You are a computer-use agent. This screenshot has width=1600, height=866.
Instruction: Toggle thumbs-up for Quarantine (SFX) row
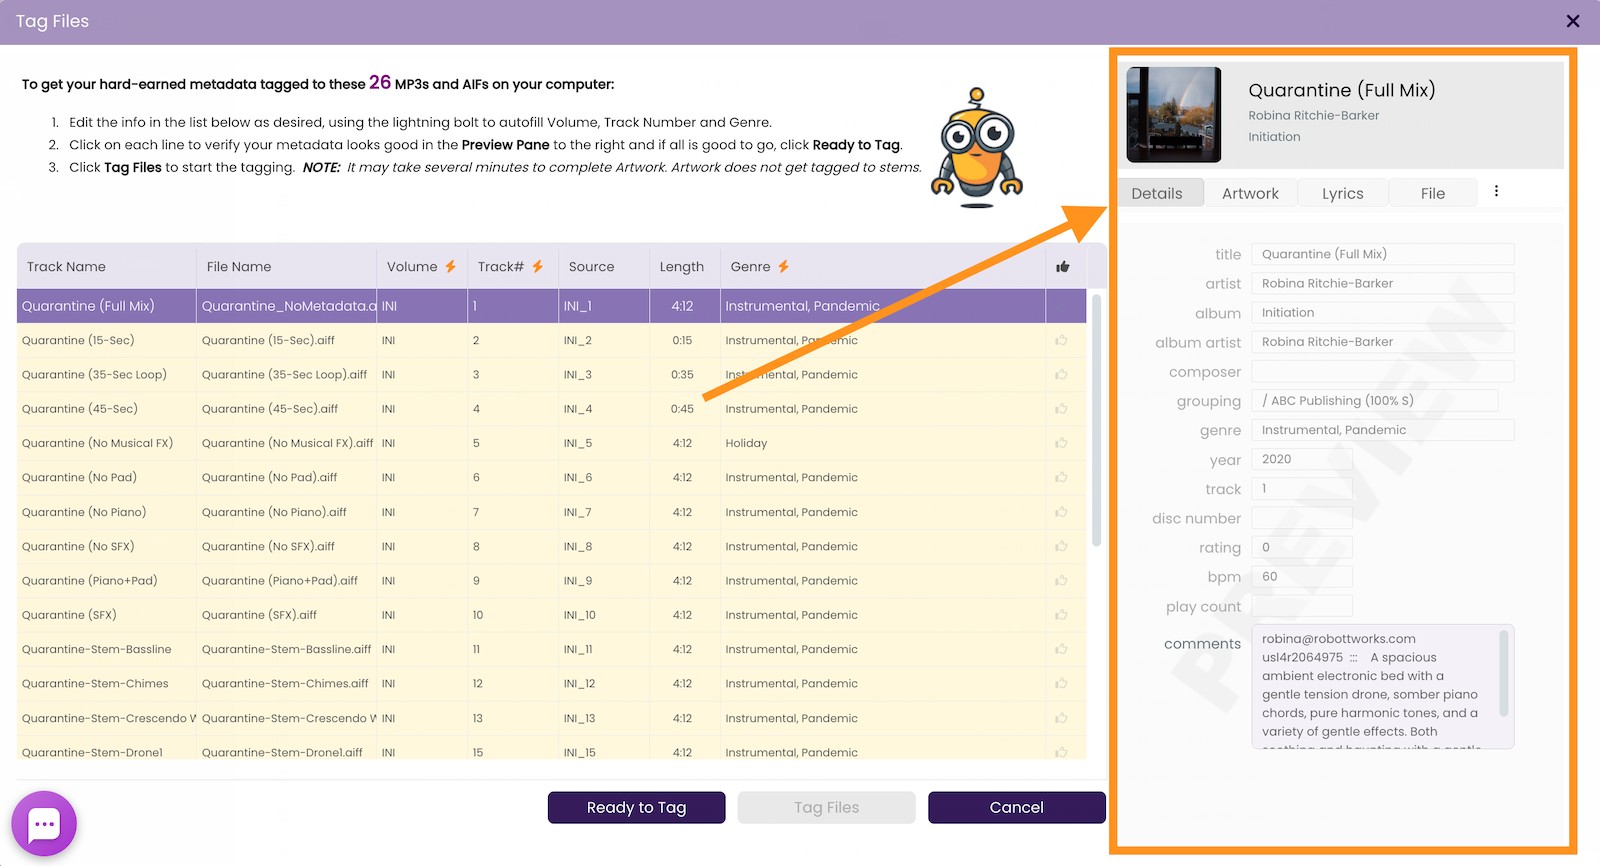1061,615
